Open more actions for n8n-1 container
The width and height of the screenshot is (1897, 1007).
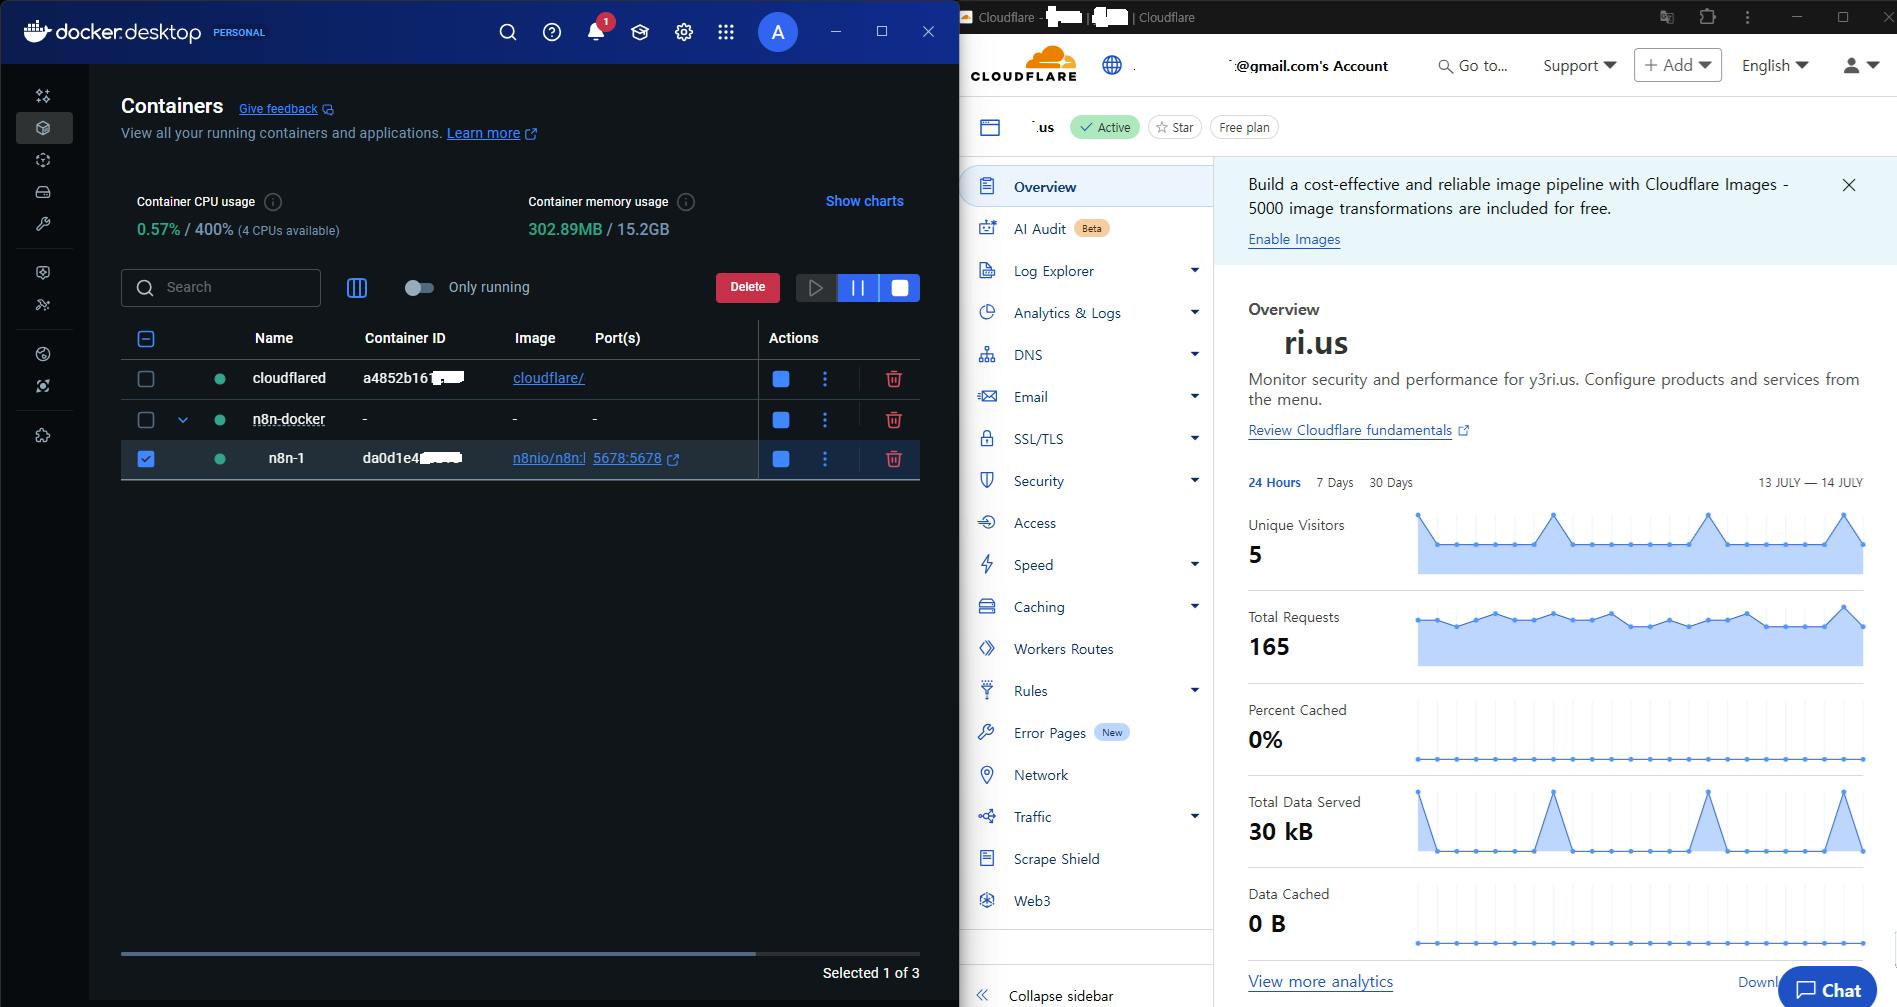[825, 459]
